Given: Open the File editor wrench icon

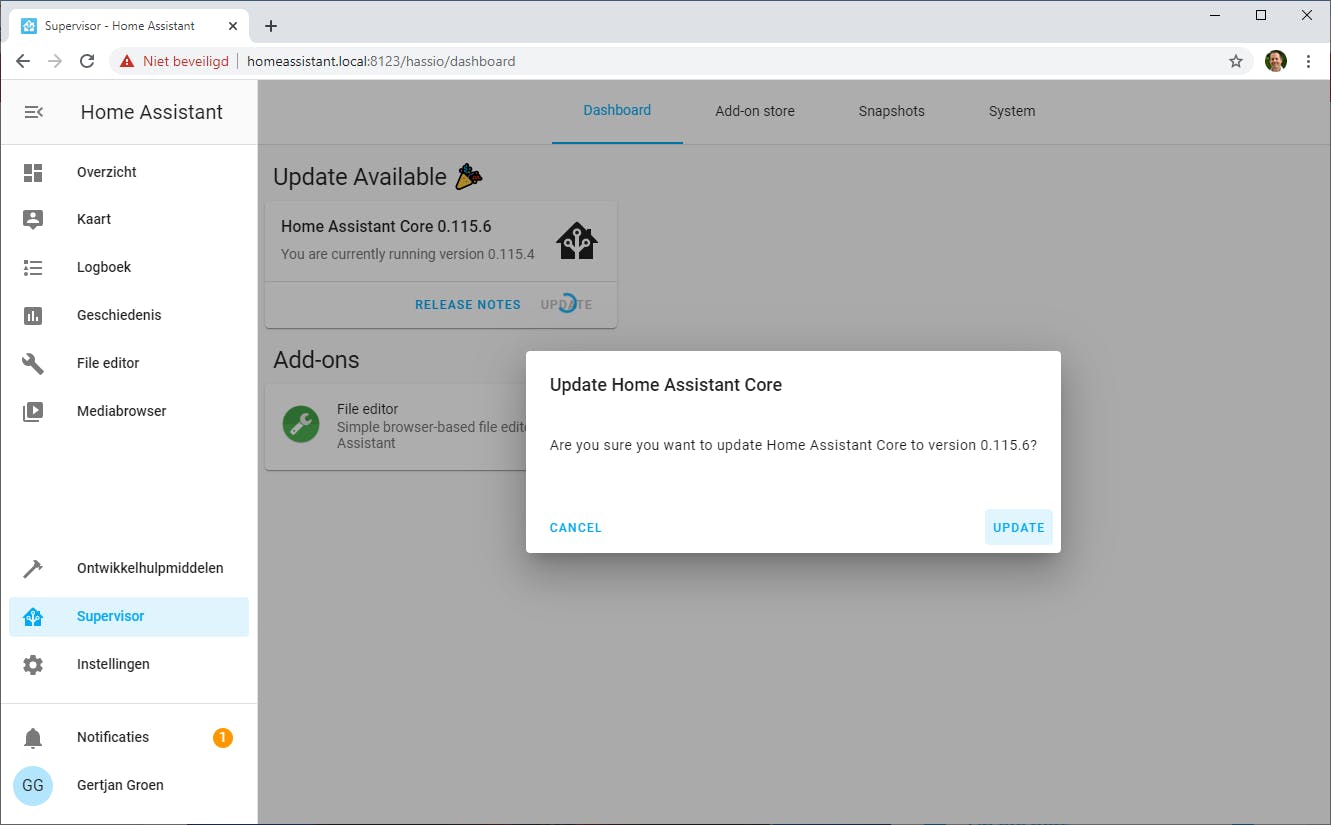Looking at the screenshot, I should coord(33,363).
